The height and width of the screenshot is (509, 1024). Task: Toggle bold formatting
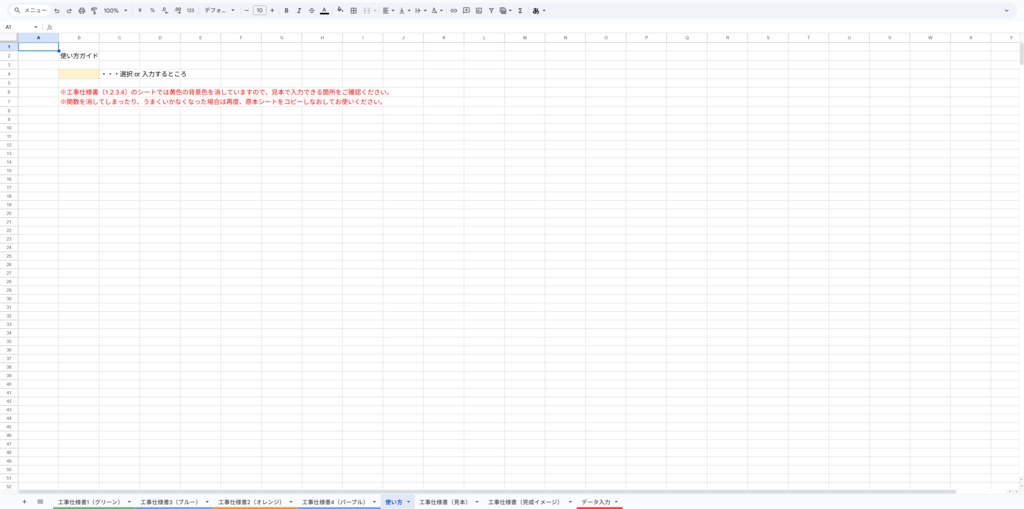pyautogui.click(x=286, y=11)
